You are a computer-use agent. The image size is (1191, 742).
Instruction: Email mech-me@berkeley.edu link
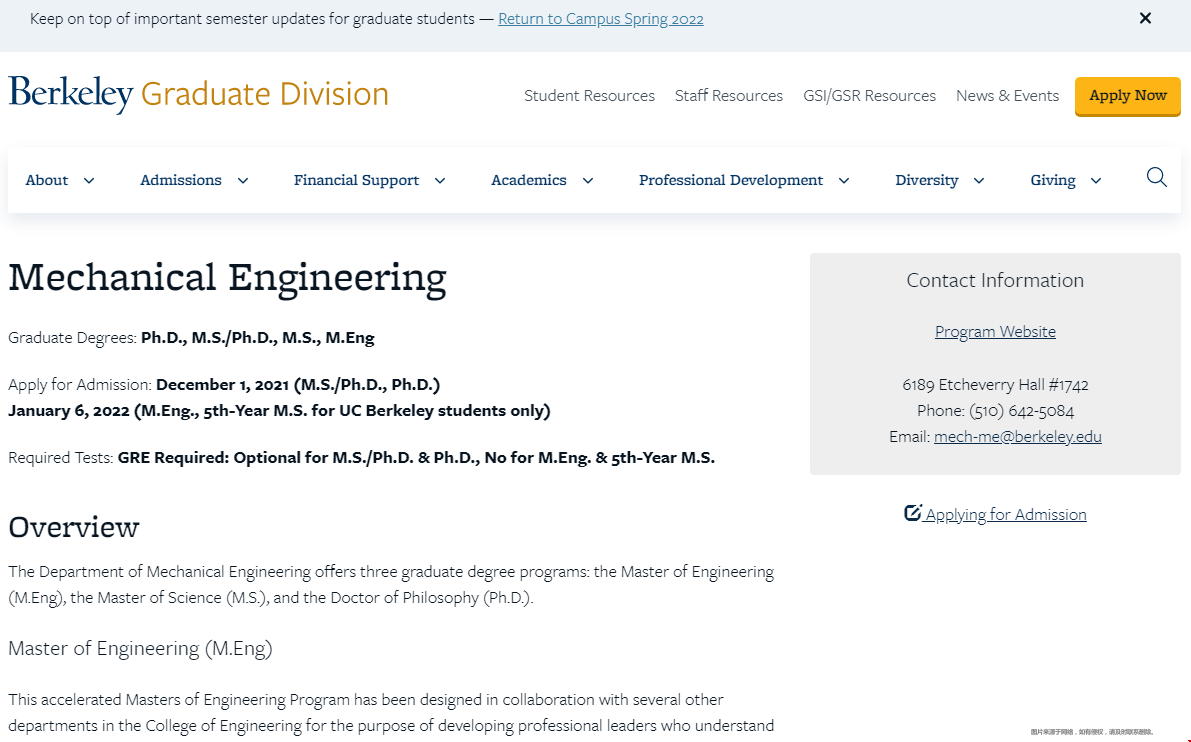(1018, 437)
